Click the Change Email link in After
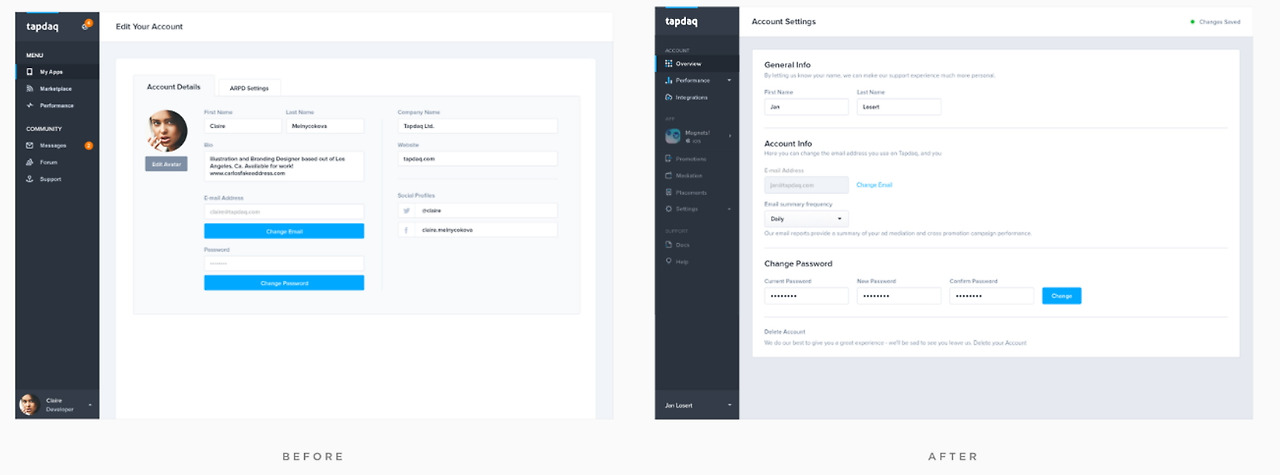Viewport: 1280px width, 475px height. pos(874,185)
